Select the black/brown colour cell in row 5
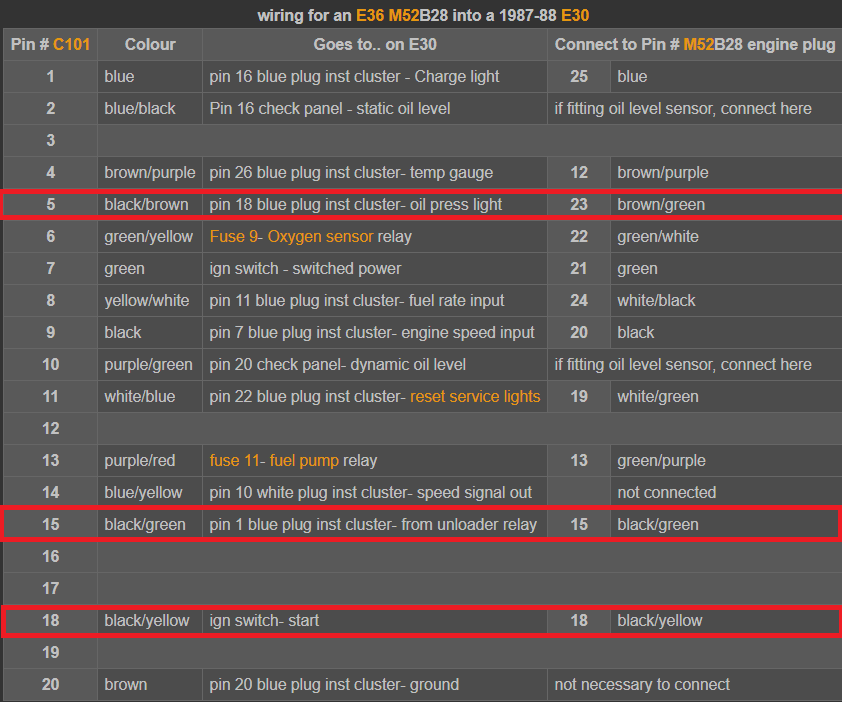The width and height of the screenshot is (842, 702). click(x=146, y=205)
